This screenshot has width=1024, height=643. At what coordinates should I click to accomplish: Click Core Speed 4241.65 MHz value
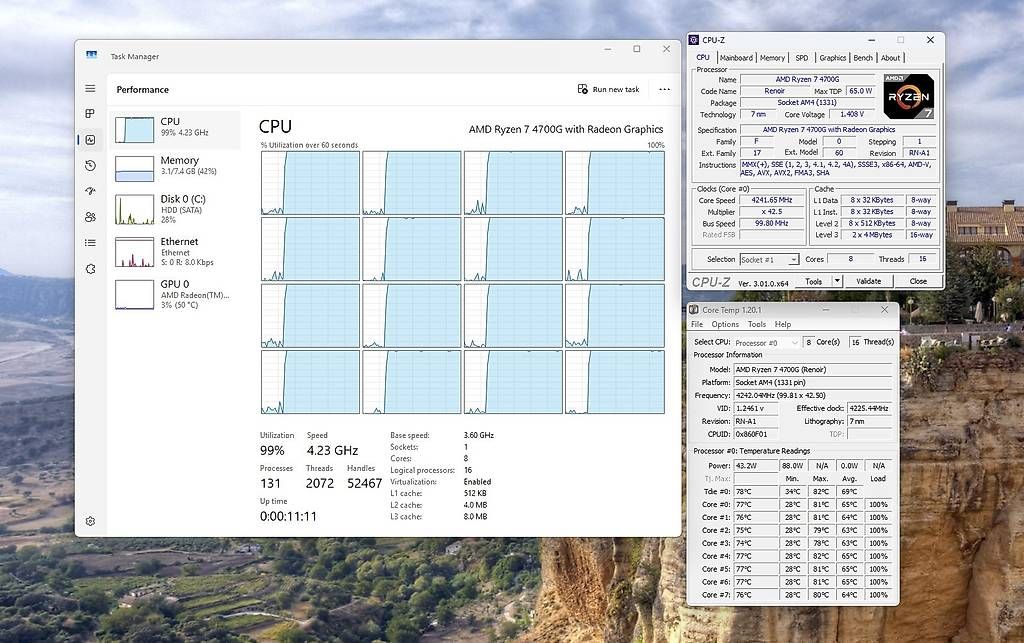coord(772,200)
